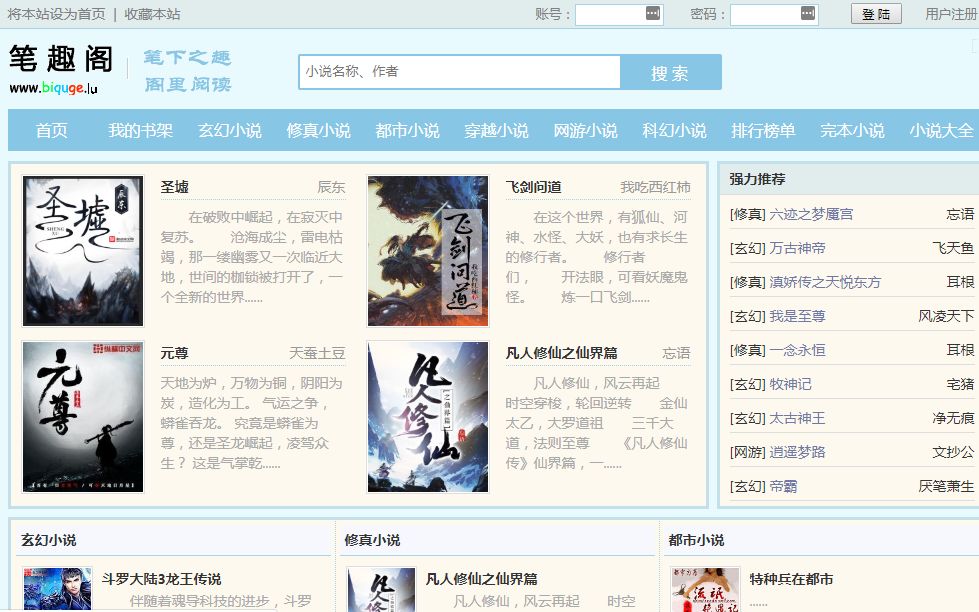Click the password manager icon in password field
Viewport: 979px width, 612px height.
[807, 13]
